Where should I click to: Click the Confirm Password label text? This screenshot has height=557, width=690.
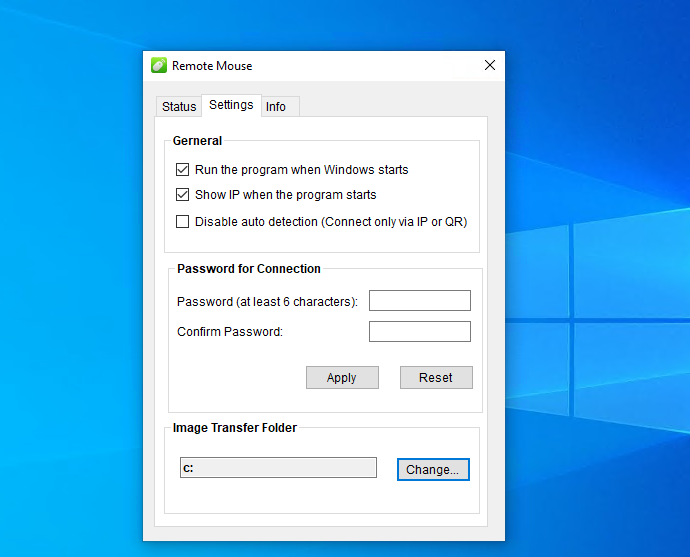tap(230, 332)
